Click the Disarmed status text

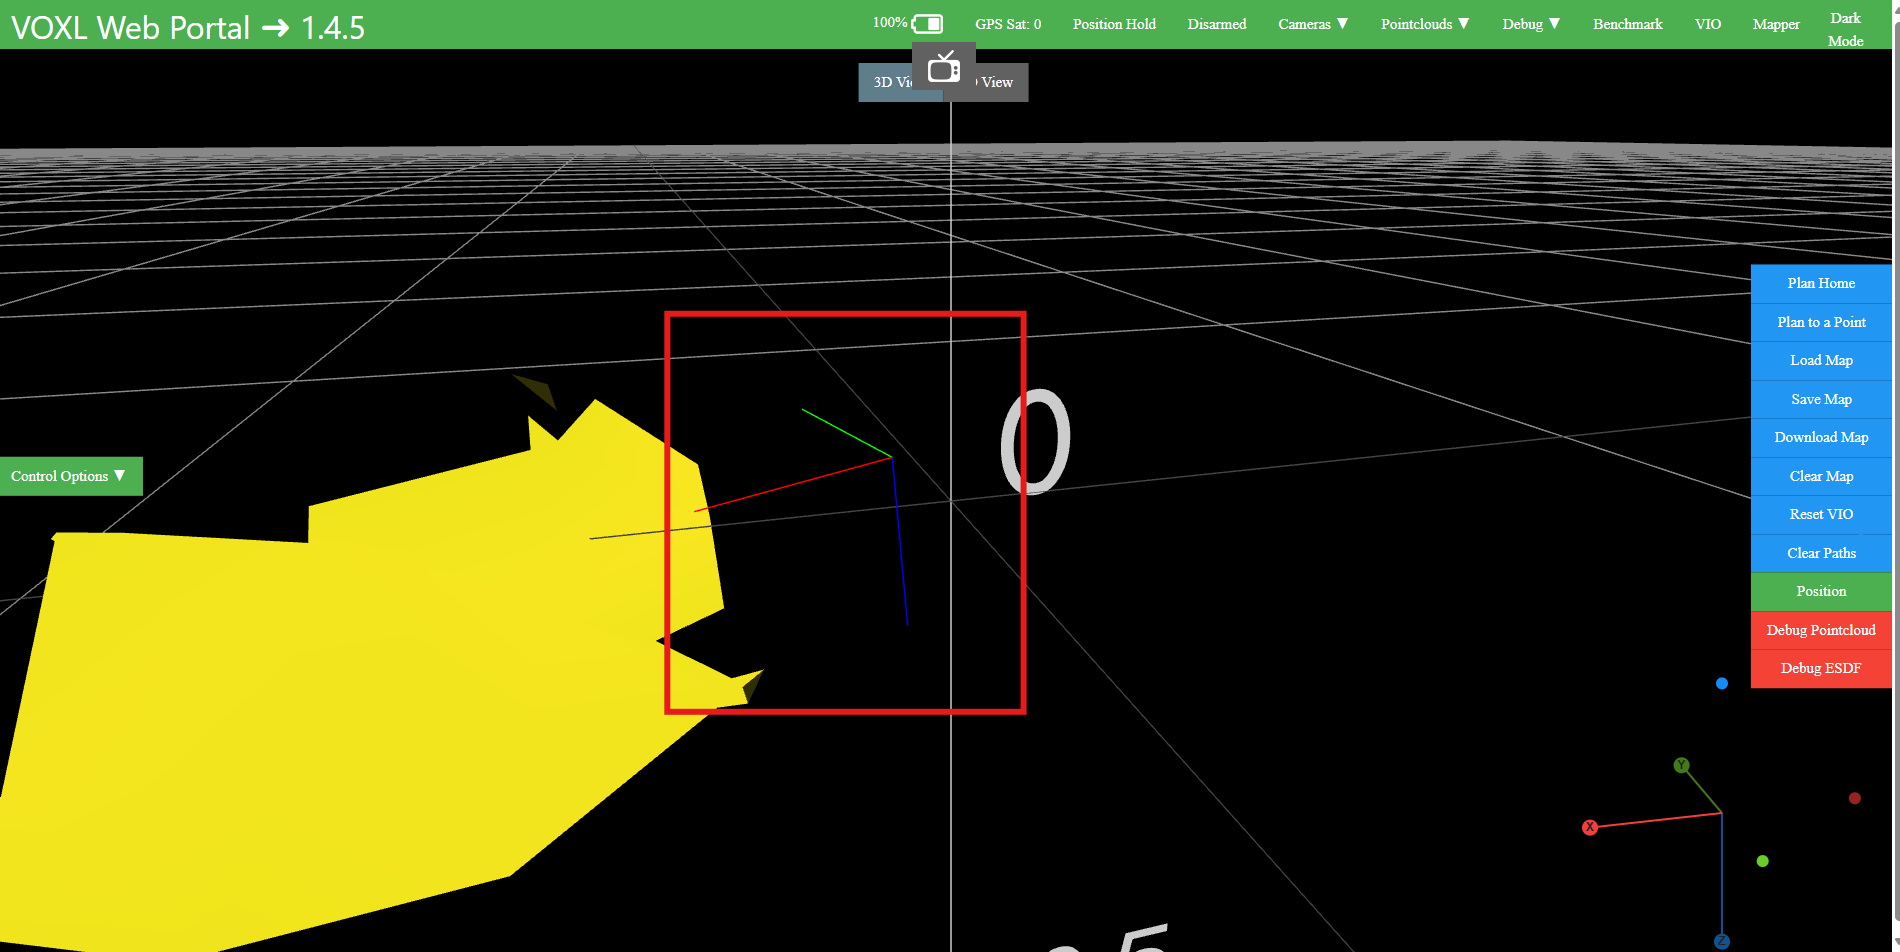(1217, 24)
